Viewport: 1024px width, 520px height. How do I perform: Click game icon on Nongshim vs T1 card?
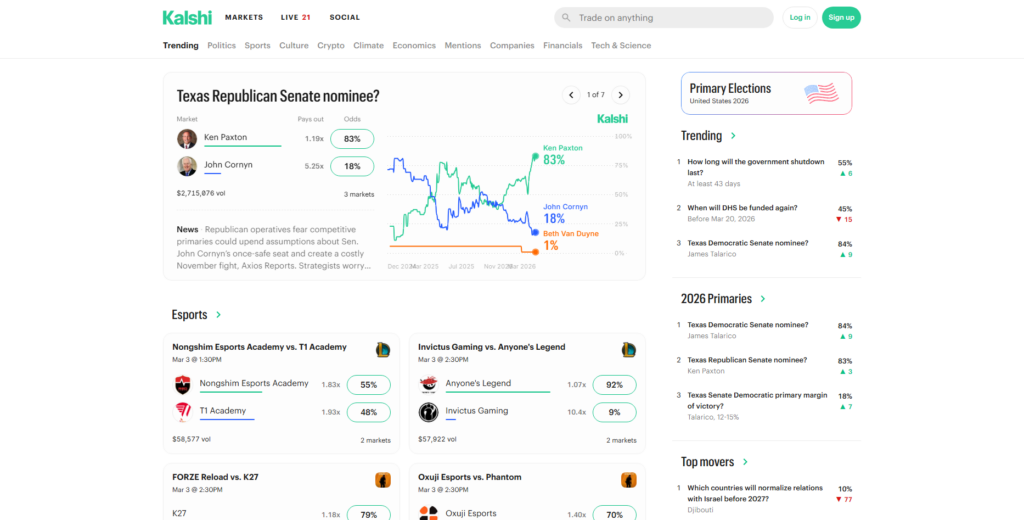[383, 349]
